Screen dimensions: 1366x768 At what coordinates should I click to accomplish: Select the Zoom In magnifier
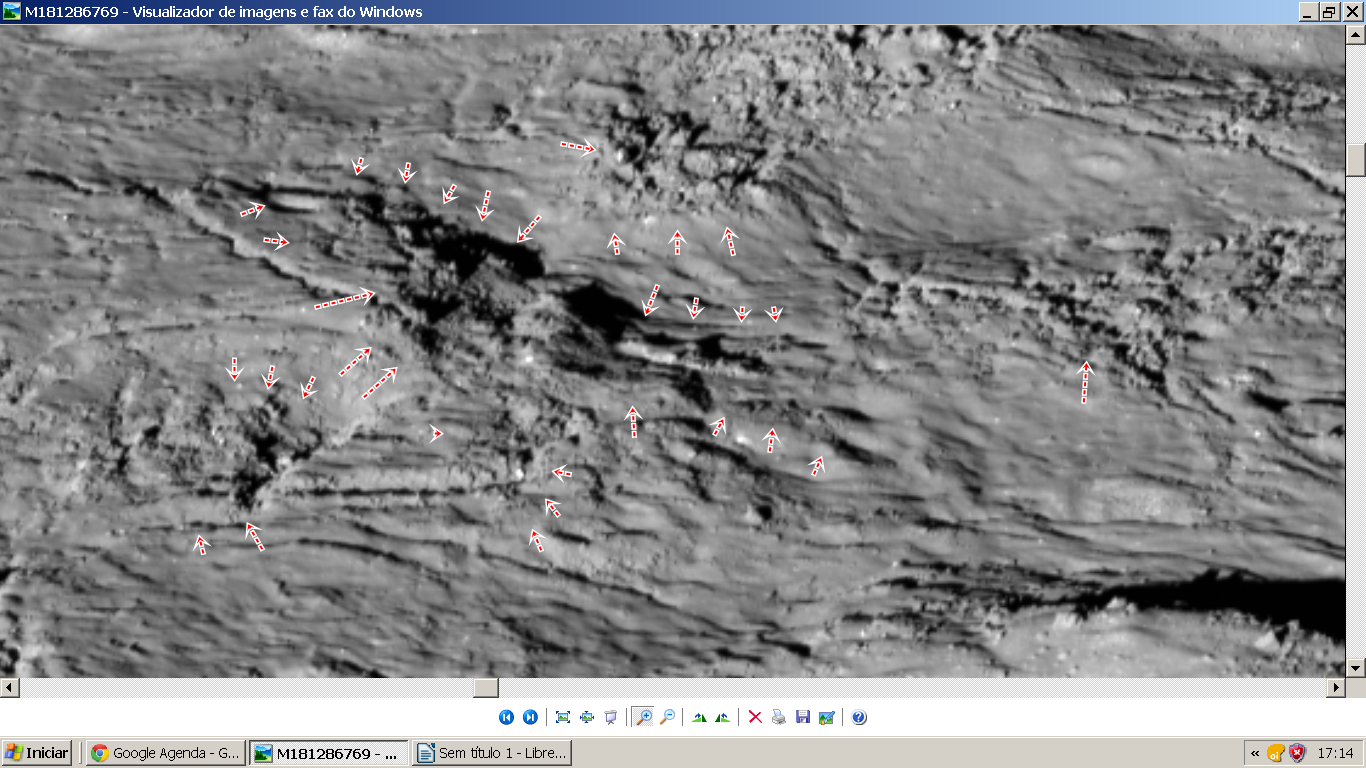click(643, 717)
